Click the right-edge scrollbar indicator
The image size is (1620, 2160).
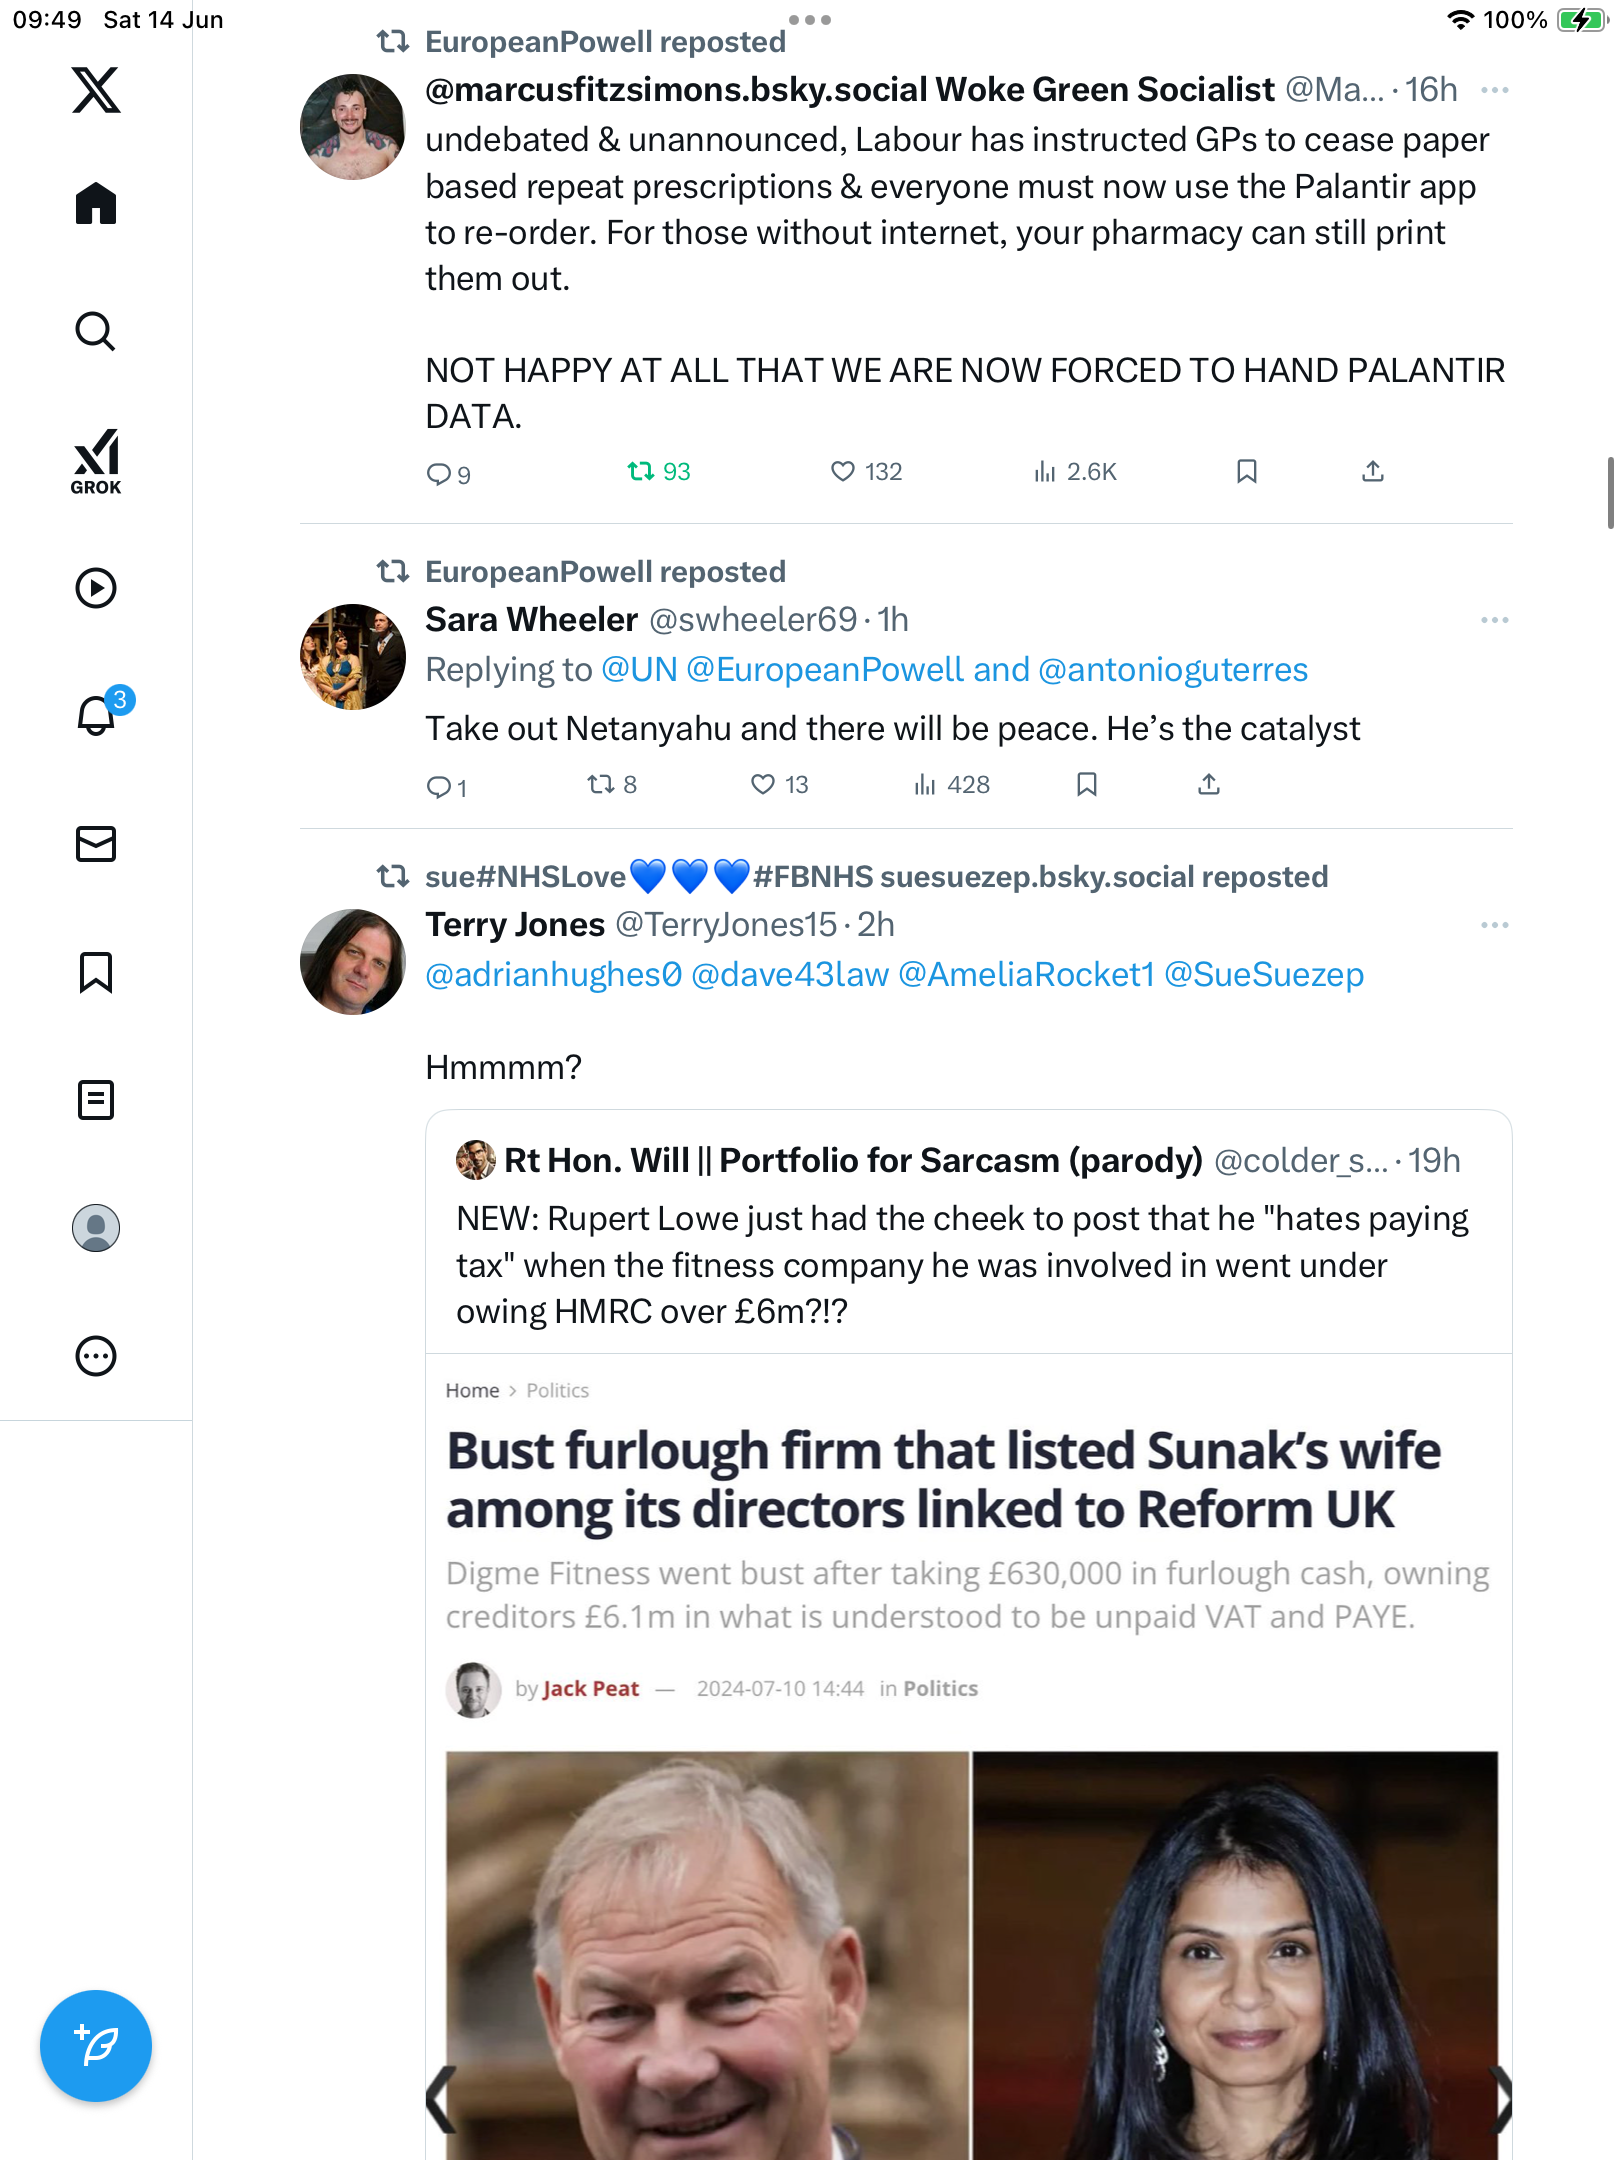point(1611,492)
